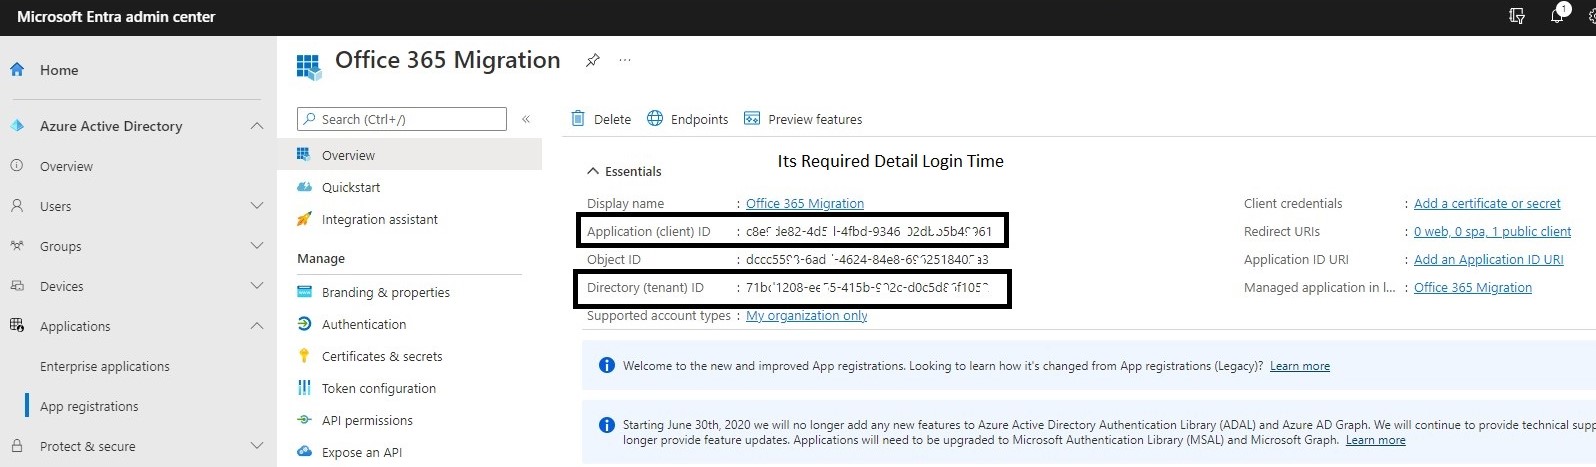The height and width of the screenshot is (467, 1596).
Task: Open Office 365 Migration display name link
Action: coord(805,203)
